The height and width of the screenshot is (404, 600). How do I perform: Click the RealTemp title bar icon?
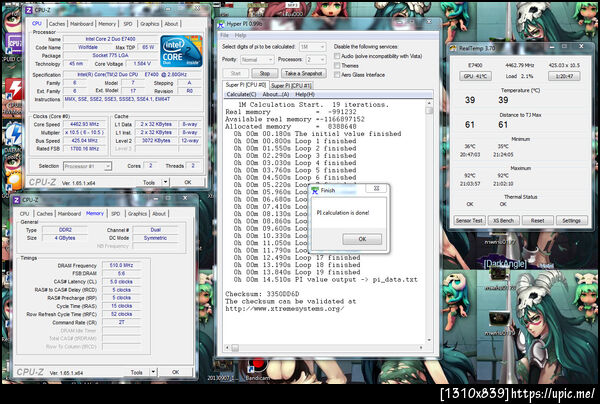pos(454,48)
